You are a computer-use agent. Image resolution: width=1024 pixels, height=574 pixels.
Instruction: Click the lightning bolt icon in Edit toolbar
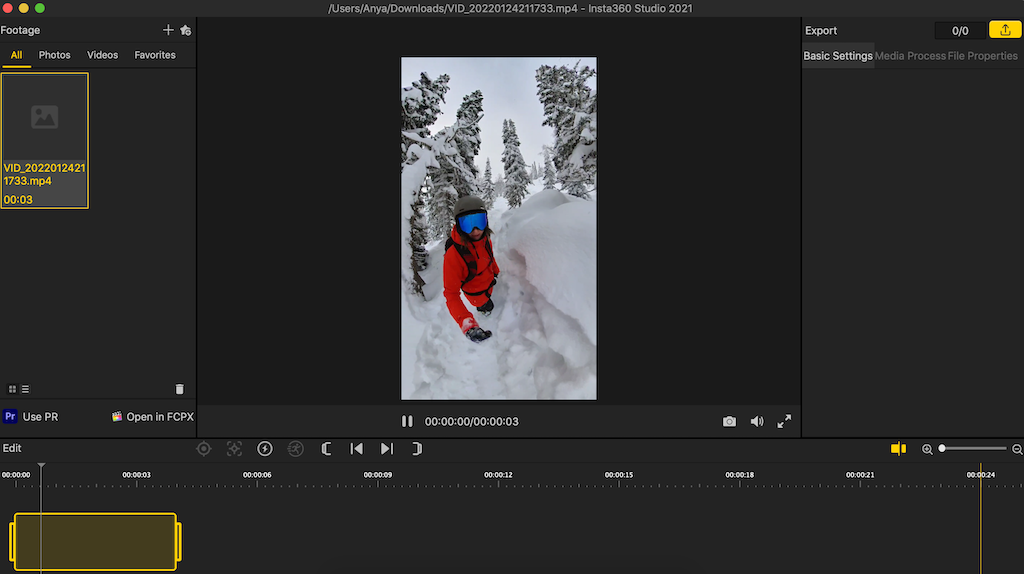point(265,449)
